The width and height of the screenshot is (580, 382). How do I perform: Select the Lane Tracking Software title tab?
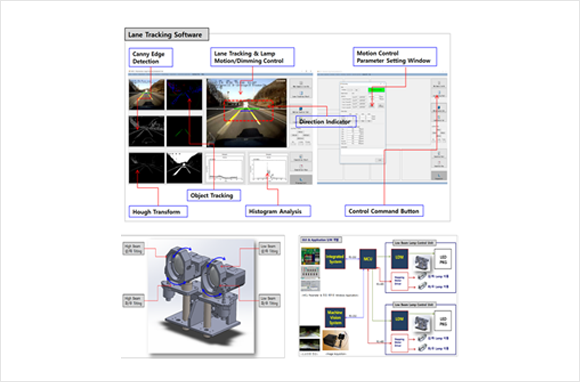(x=166, y=34)
